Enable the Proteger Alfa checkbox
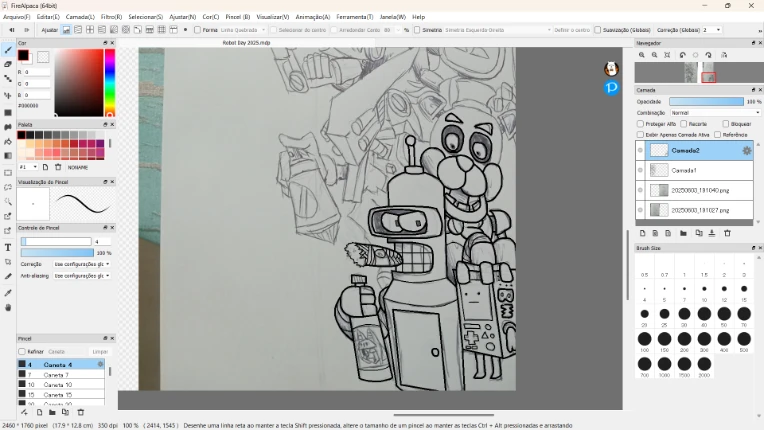 (640, 124)
